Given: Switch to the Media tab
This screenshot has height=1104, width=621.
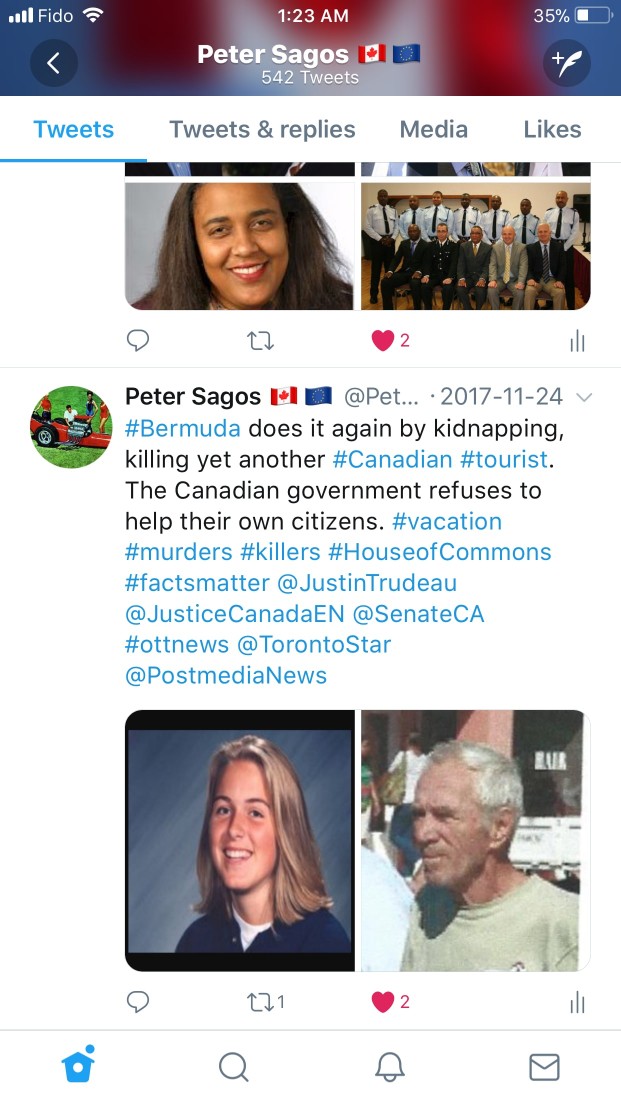Looking at the screenshot, I should 434,130.
